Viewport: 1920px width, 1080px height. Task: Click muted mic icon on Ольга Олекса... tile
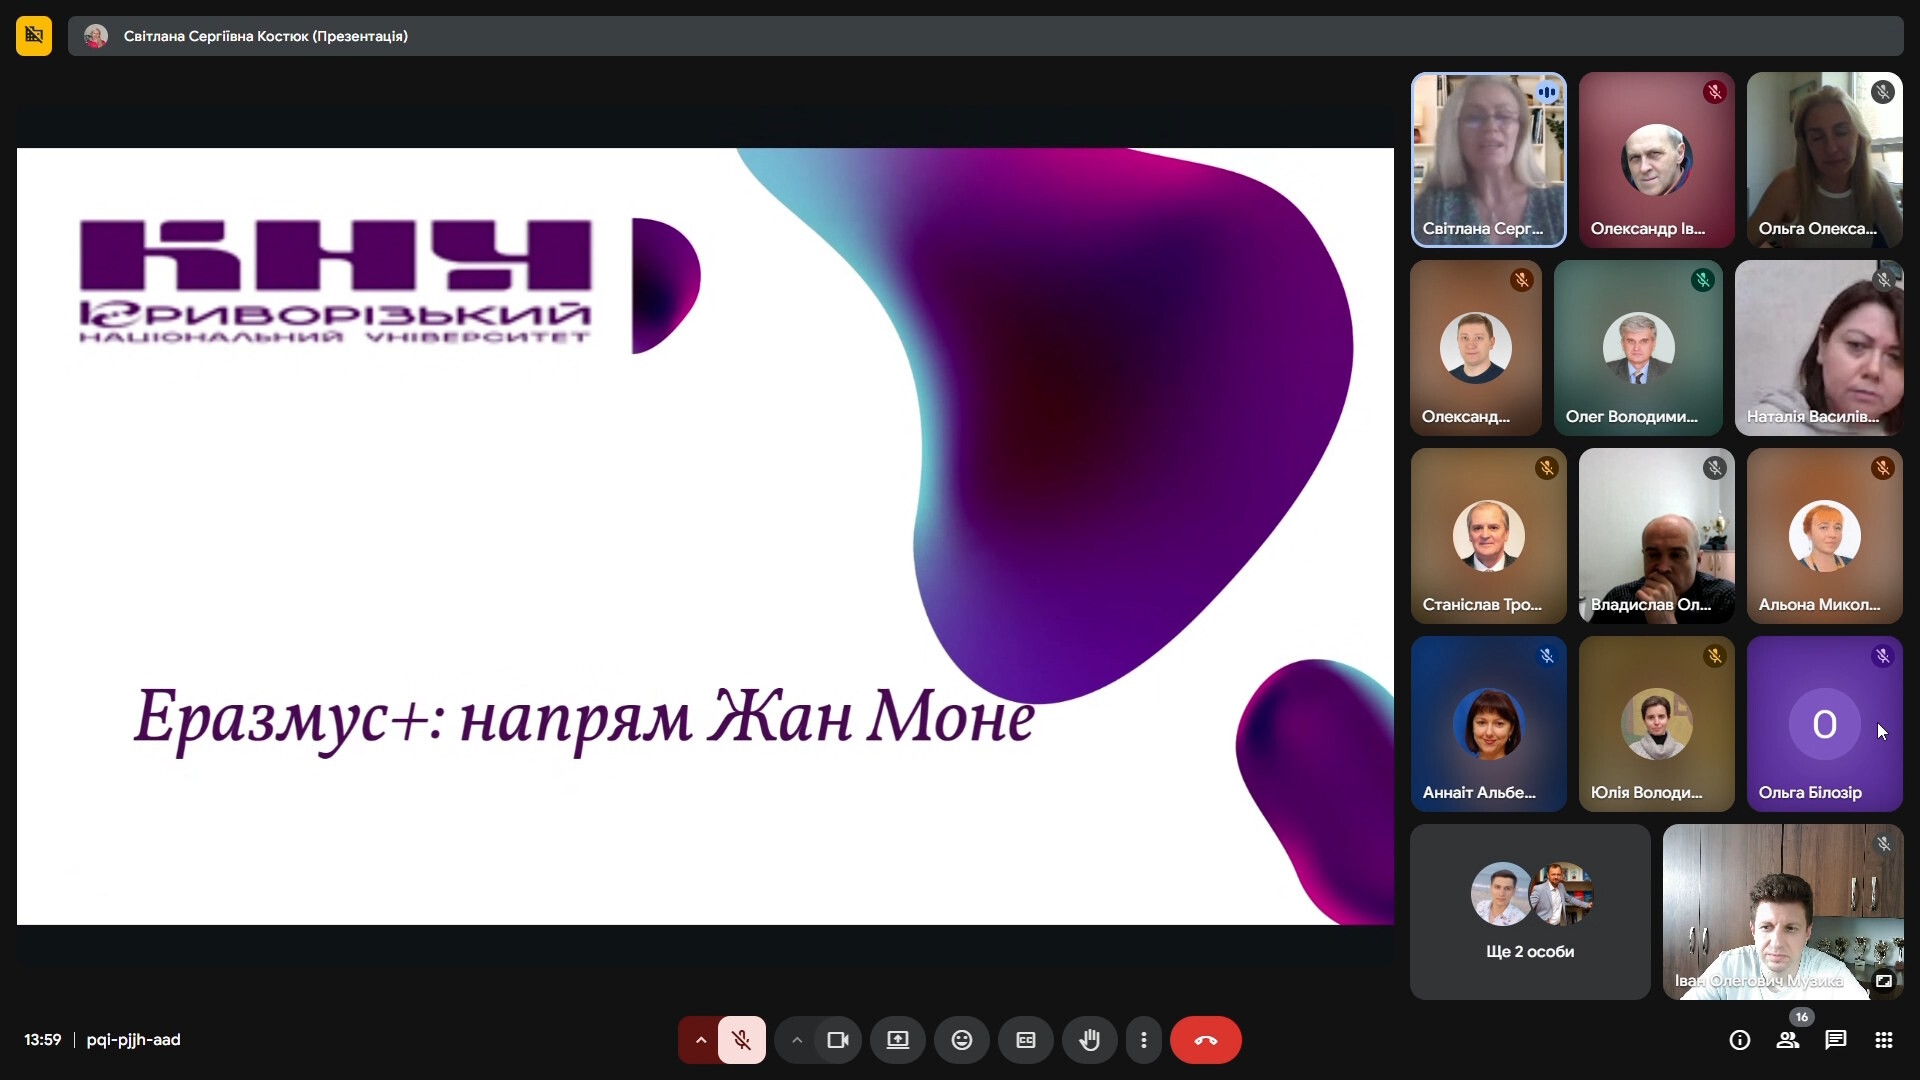[1883, 92]
